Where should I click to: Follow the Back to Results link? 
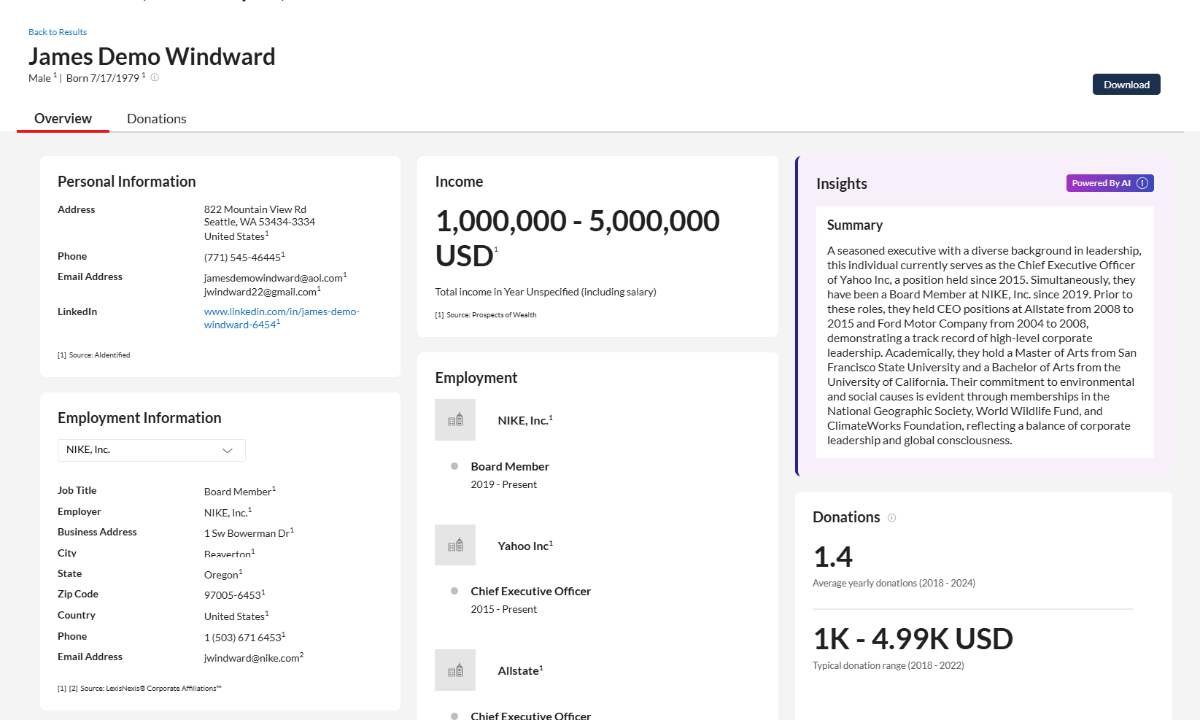[57, 31]
